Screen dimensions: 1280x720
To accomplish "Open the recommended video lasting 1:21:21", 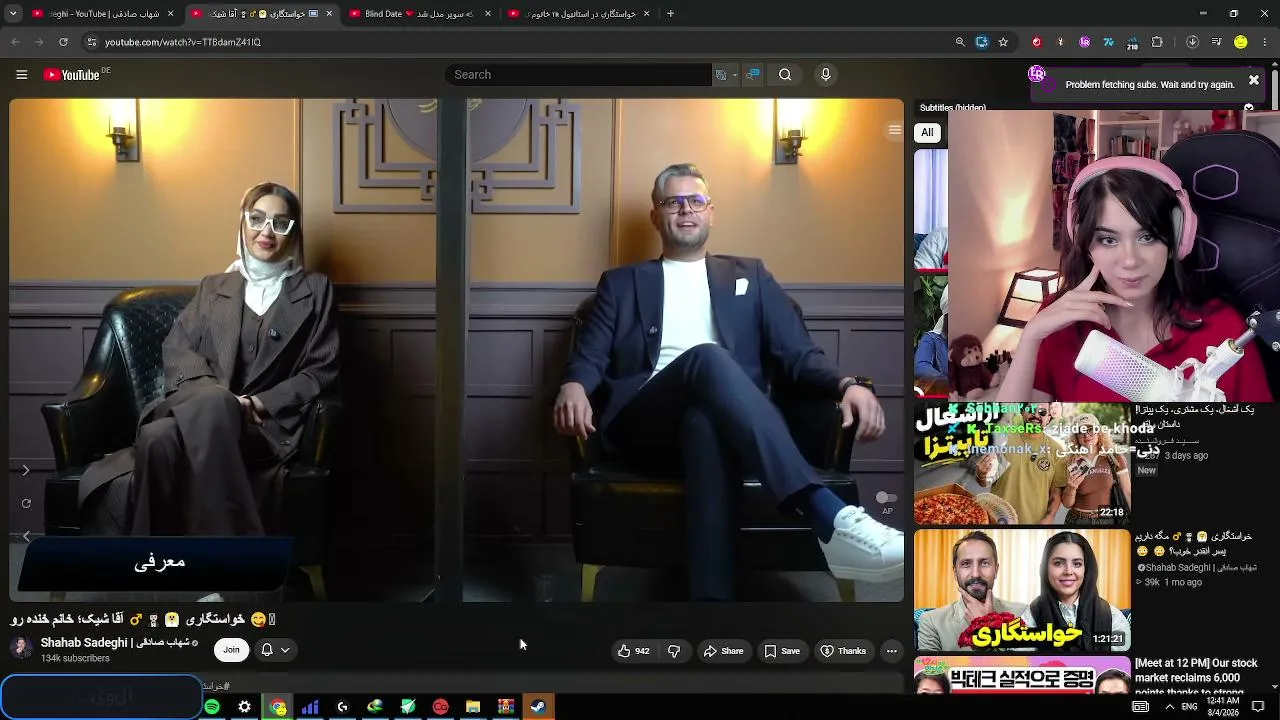I will (1022, 589).
